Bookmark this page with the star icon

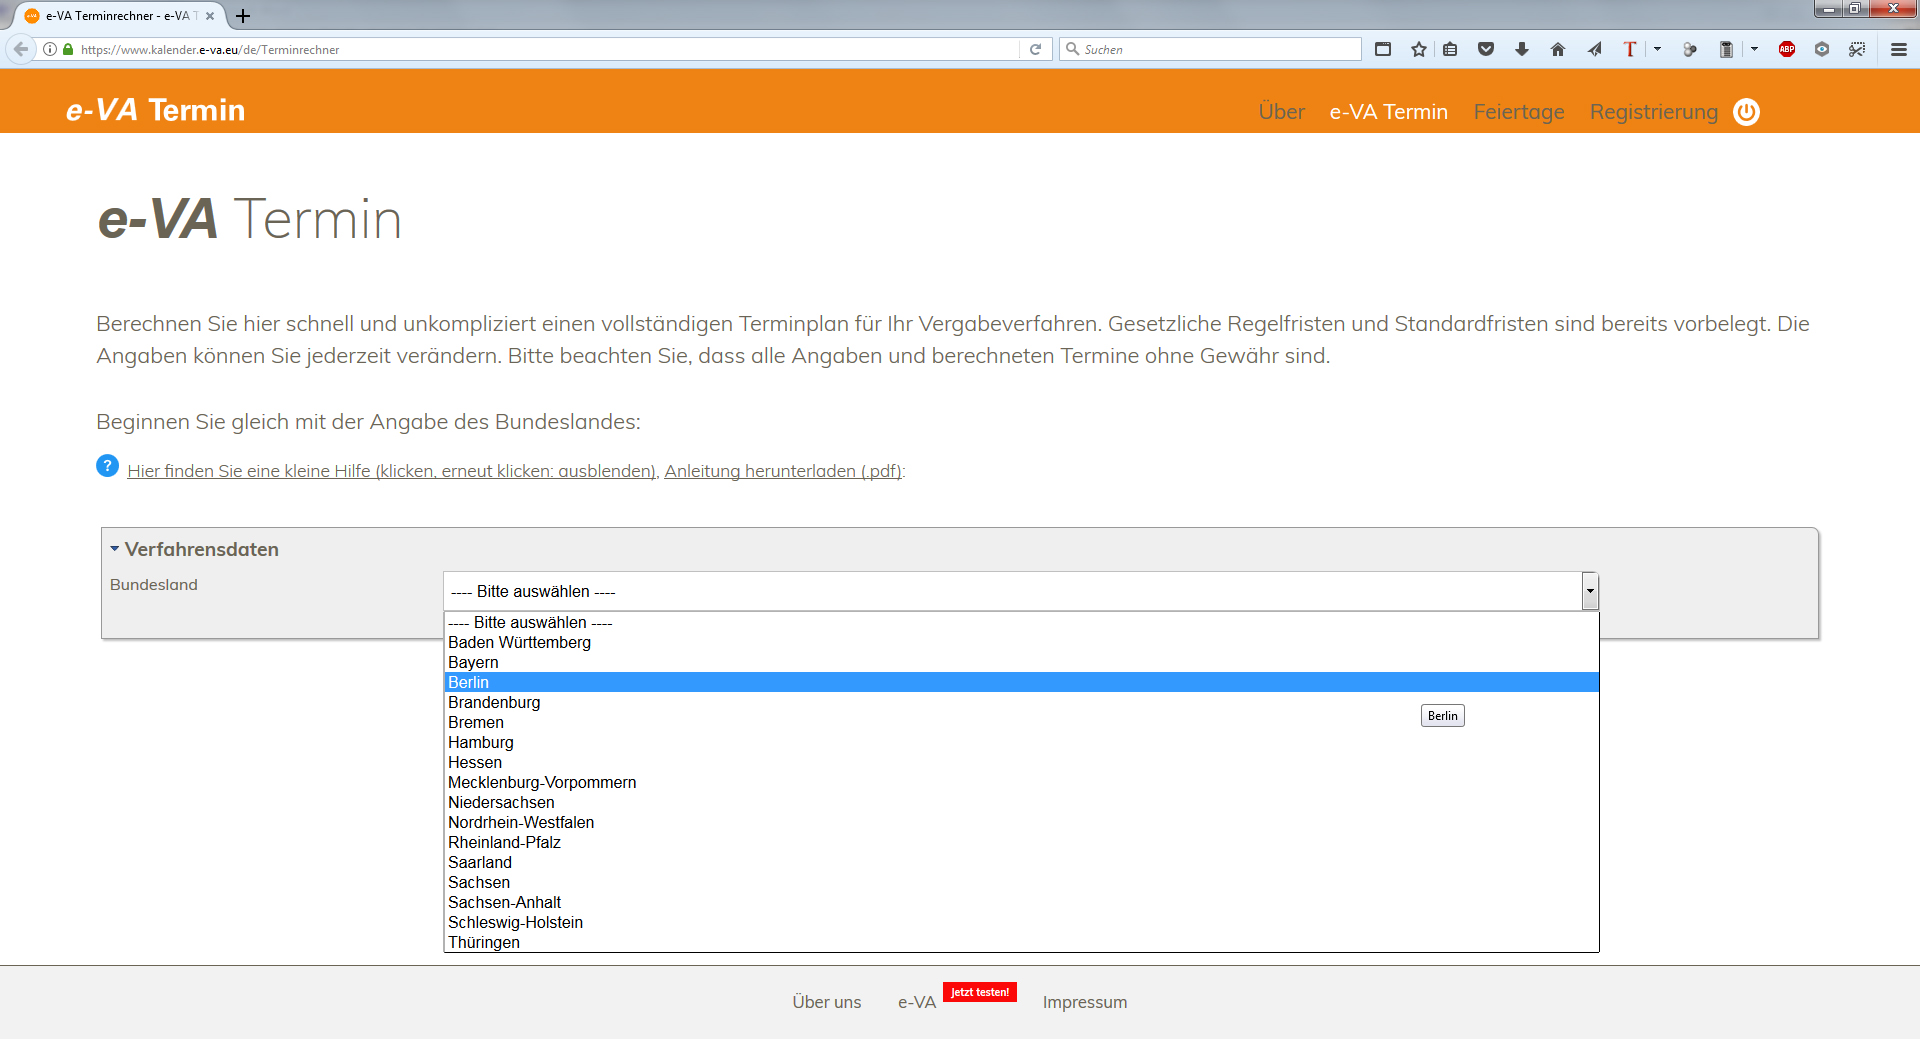click(x=1418, y=49)
